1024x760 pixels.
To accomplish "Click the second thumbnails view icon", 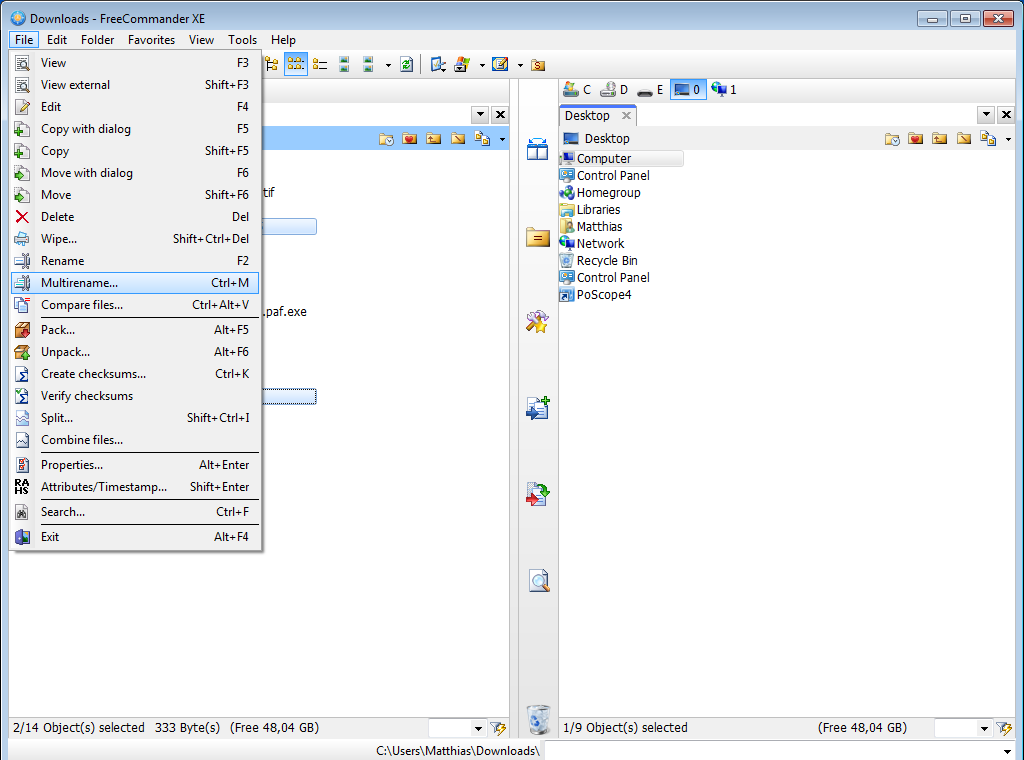I will click(x=368, y=65).
